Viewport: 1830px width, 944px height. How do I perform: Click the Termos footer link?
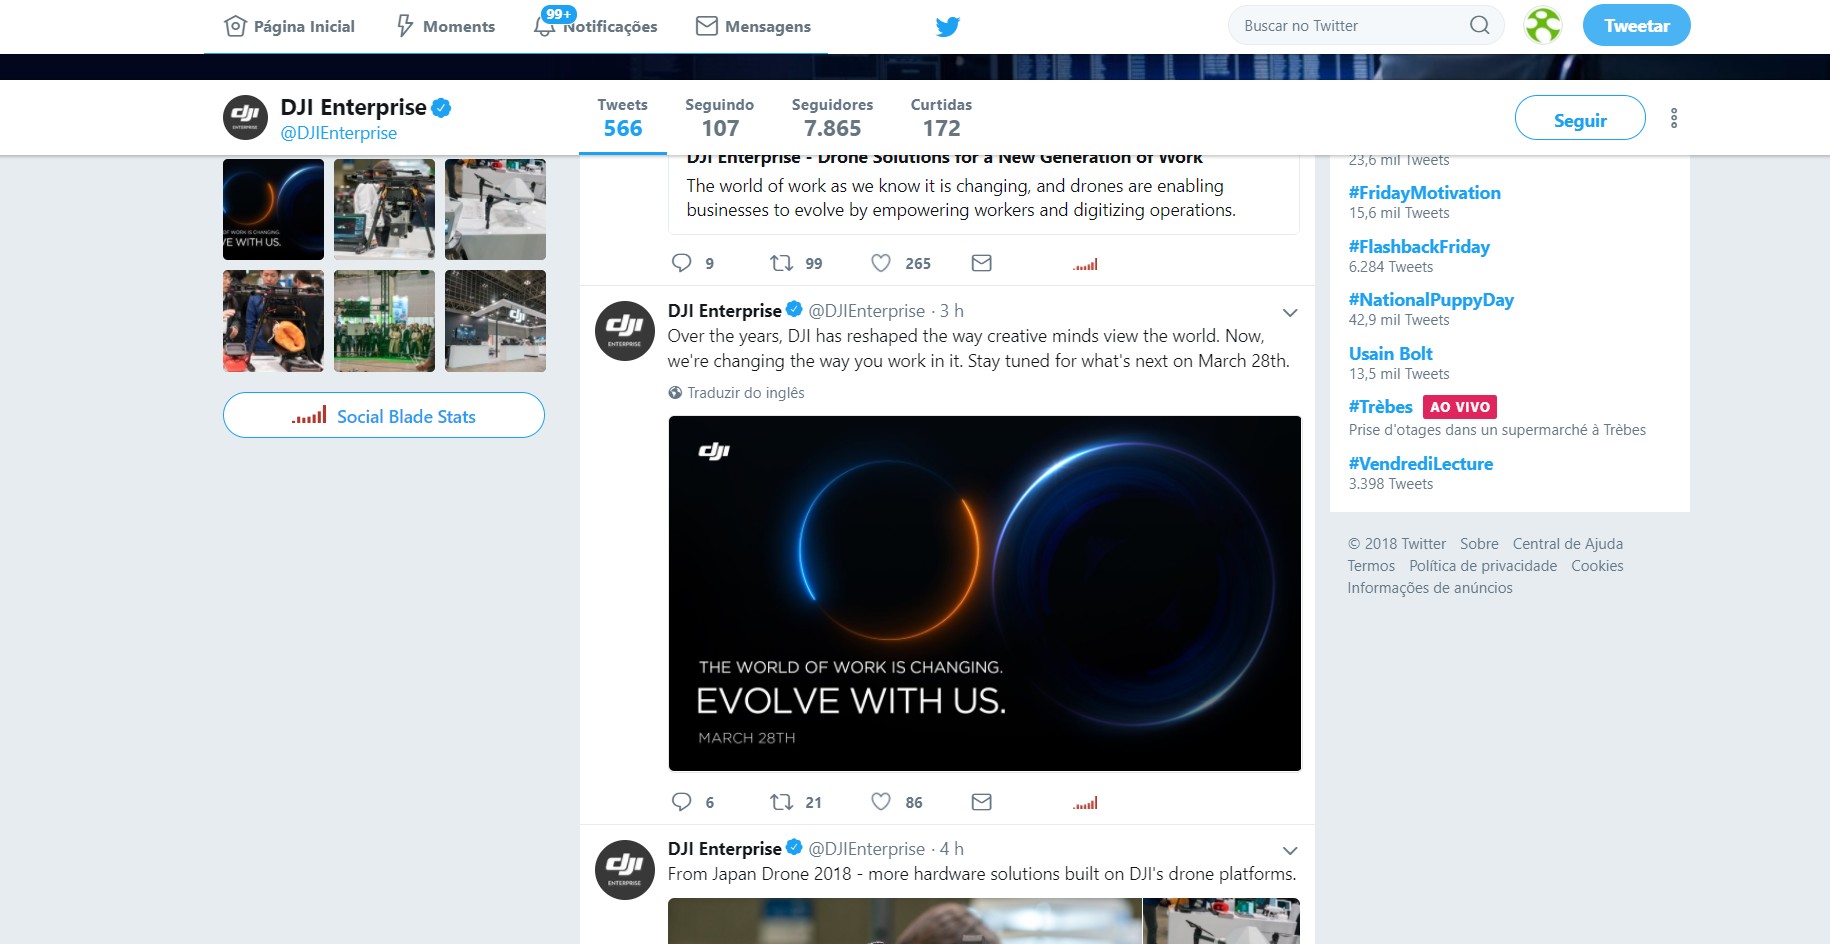pos(1371,566)
